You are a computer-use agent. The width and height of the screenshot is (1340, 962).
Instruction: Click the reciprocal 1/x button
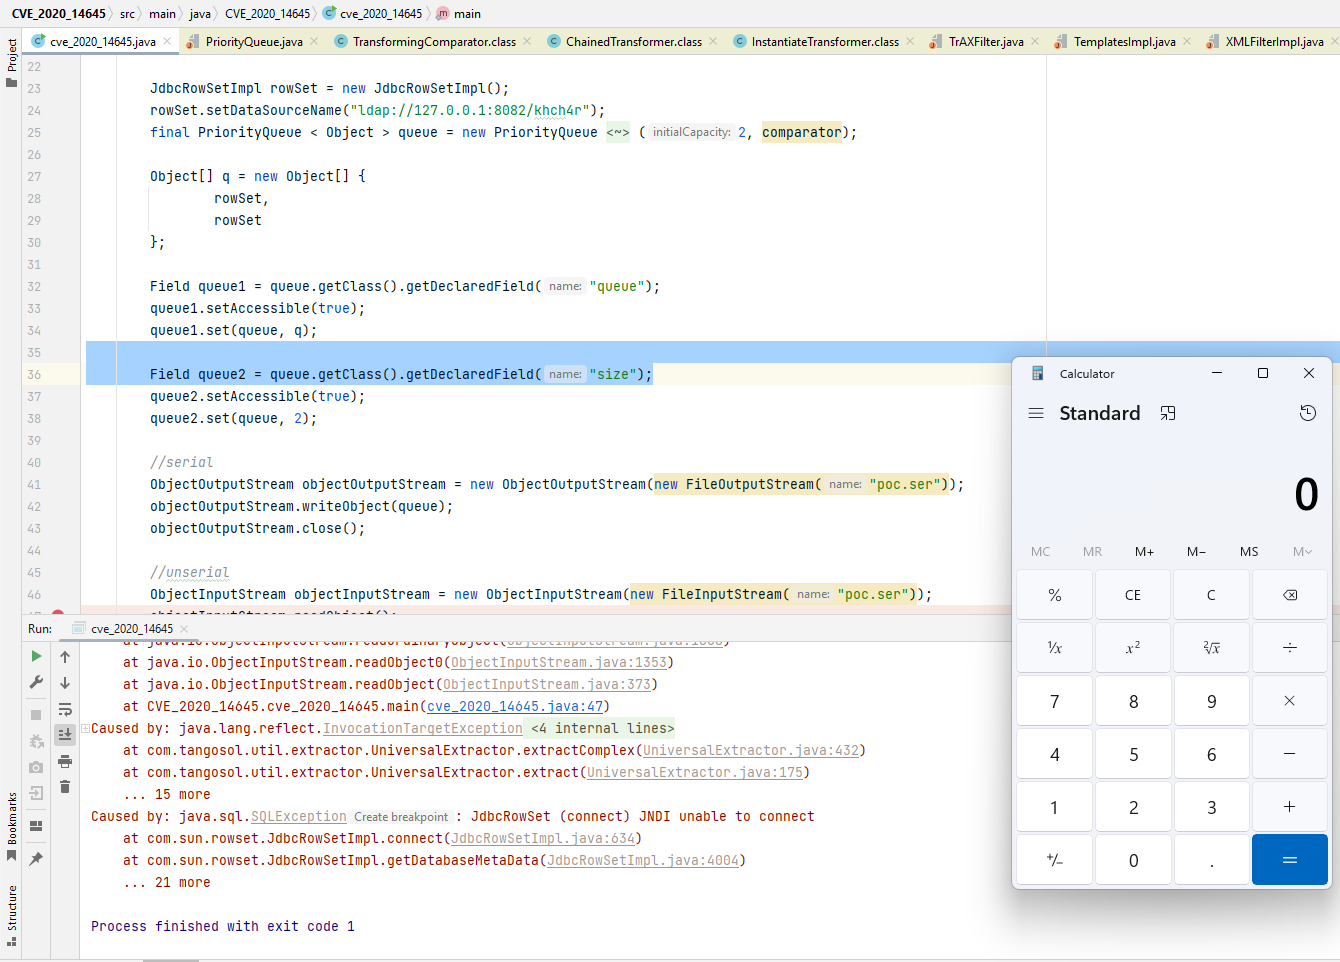tap(1055, 648)
